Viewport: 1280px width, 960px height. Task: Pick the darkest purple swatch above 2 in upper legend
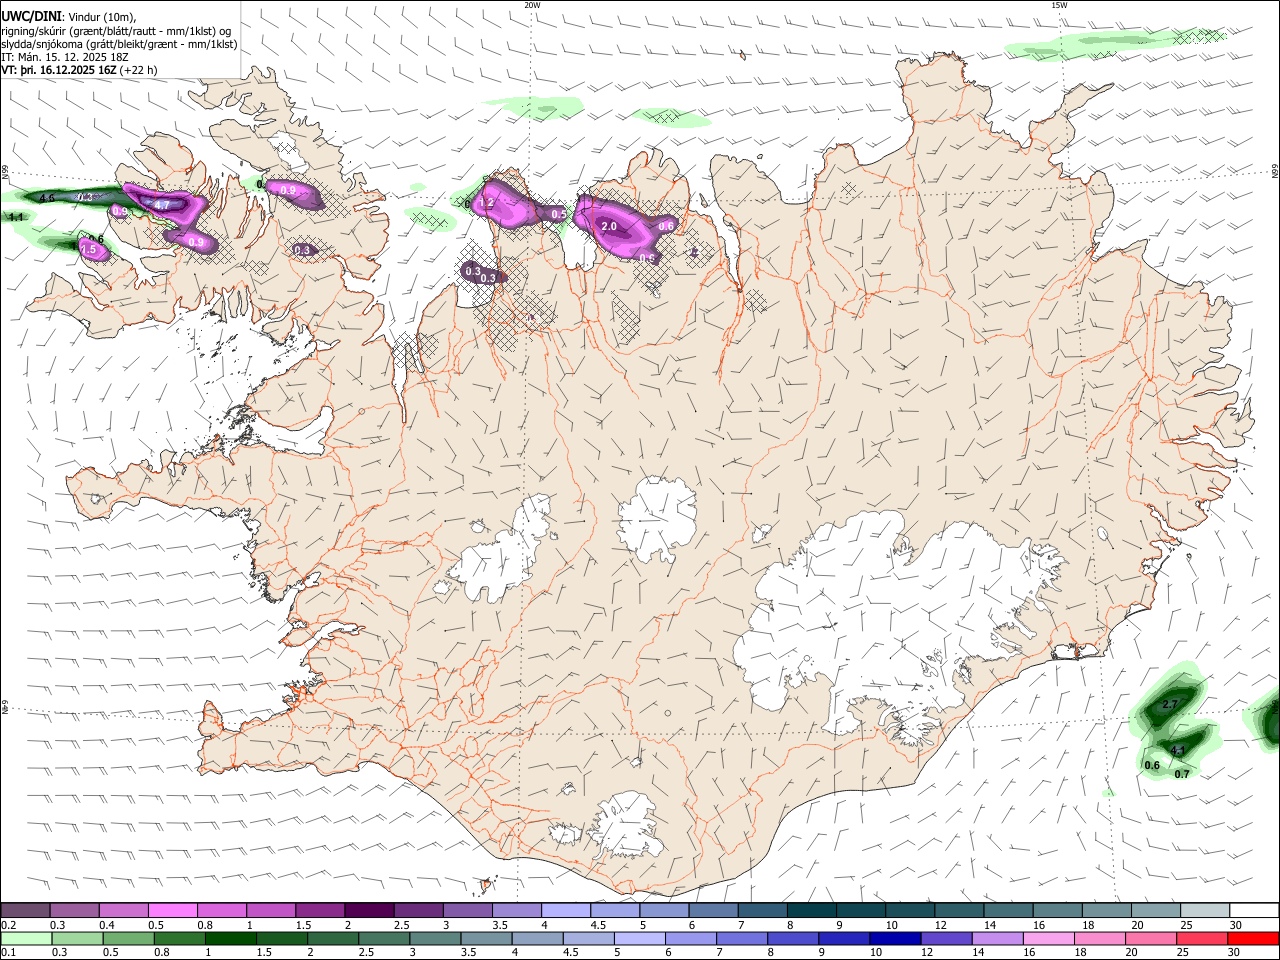coord(369,911)
